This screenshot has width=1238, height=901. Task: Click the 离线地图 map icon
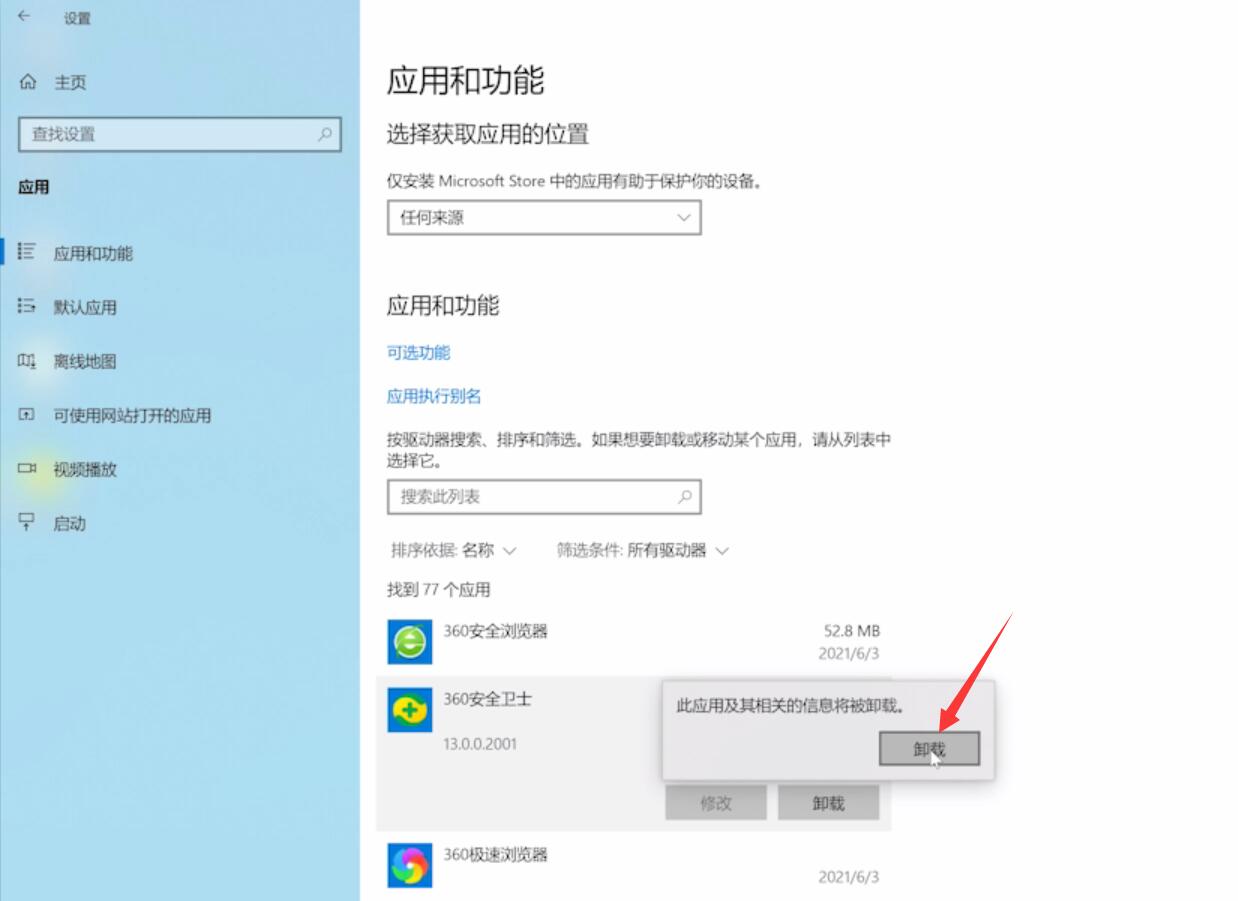pos(27,360)
